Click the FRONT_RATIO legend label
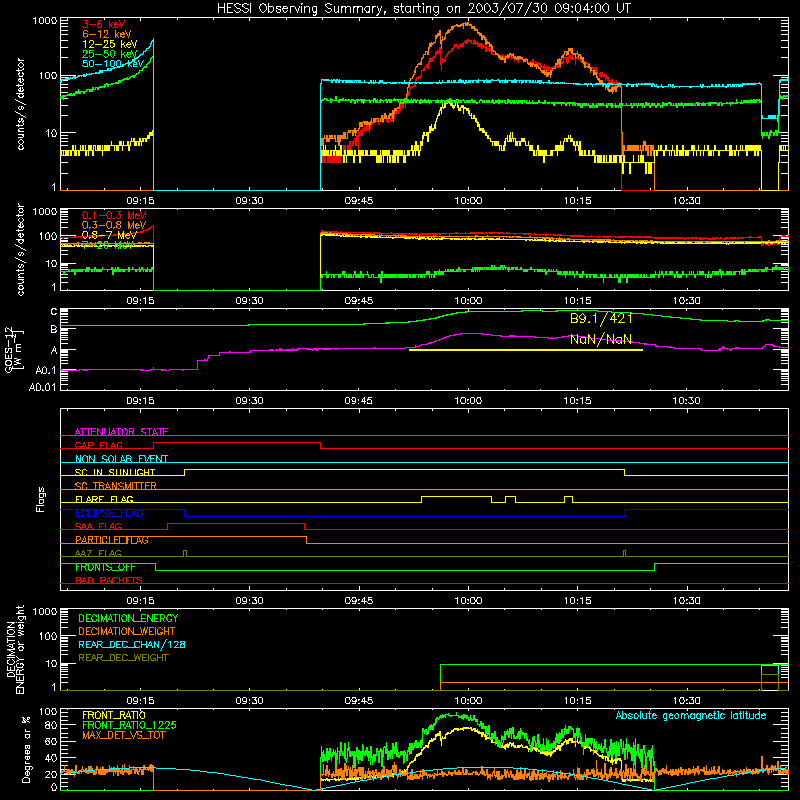 [x=114, y=715]
